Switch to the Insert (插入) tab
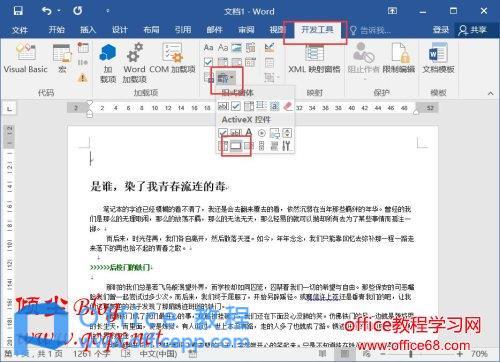The height and width of the screenshot is (362, 500). coord(88,30)
